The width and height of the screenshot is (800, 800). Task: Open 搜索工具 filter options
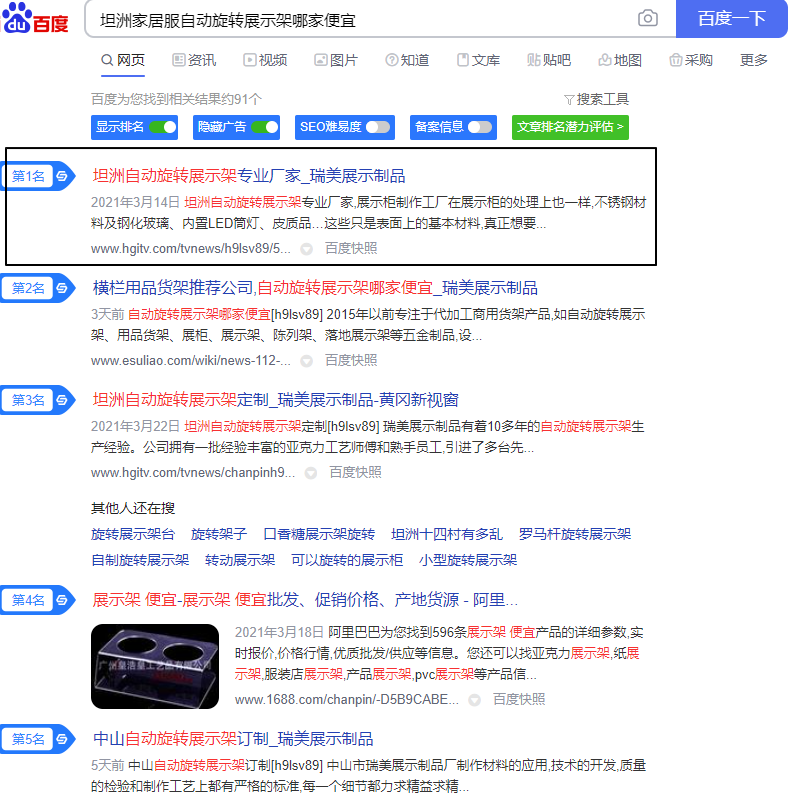(596, 99)
